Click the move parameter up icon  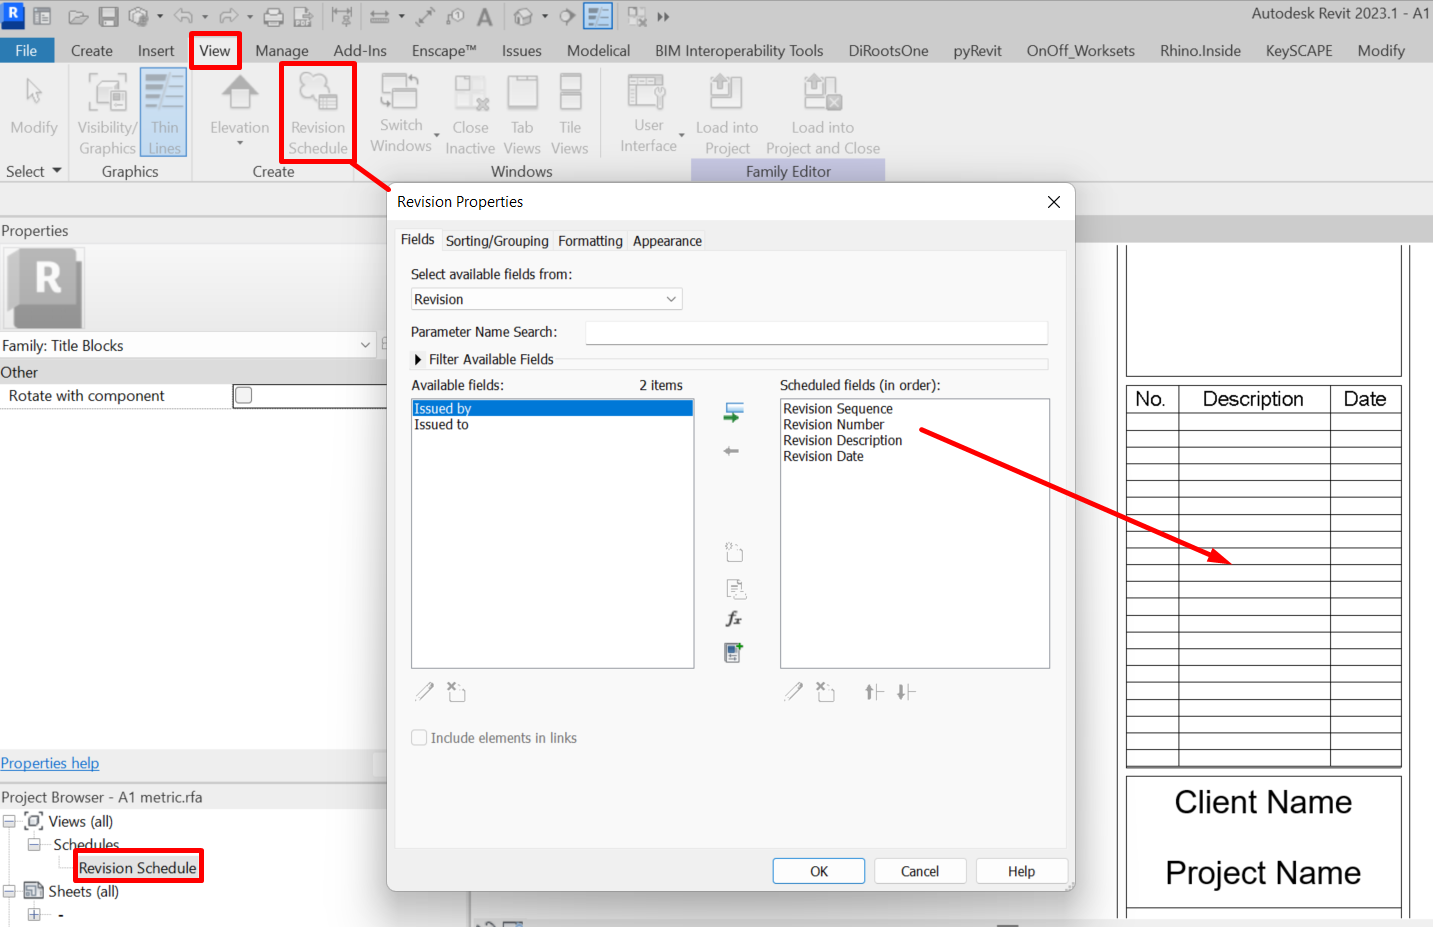(x=874, y=692)
